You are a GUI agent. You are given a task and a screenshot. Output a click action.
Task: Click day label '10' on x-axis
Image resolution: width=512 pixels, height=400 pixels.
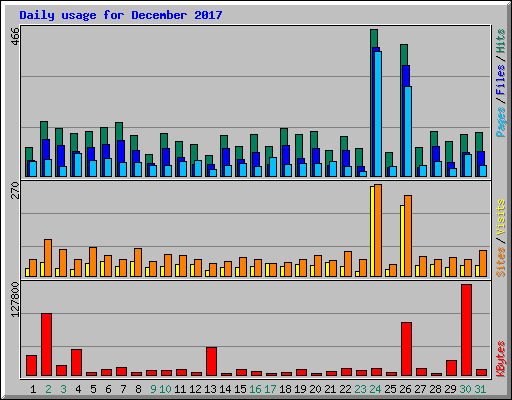click(x=165, y=389)
